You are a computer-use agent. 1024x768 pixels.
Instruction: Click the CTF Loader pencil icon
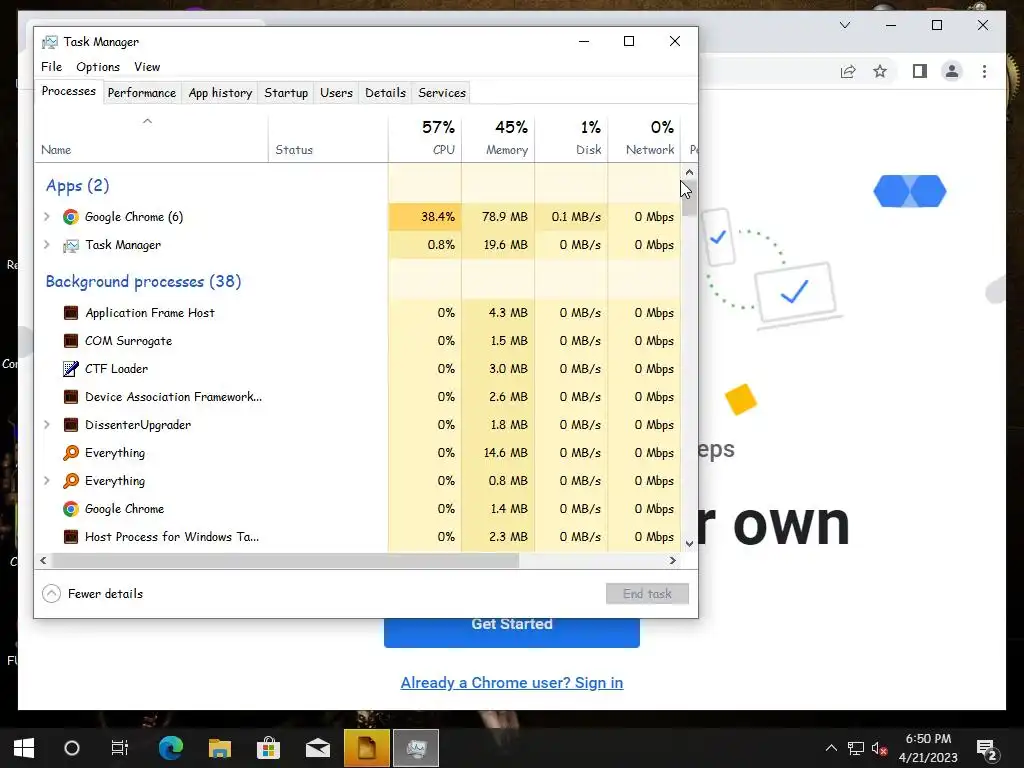coord(71,369)
